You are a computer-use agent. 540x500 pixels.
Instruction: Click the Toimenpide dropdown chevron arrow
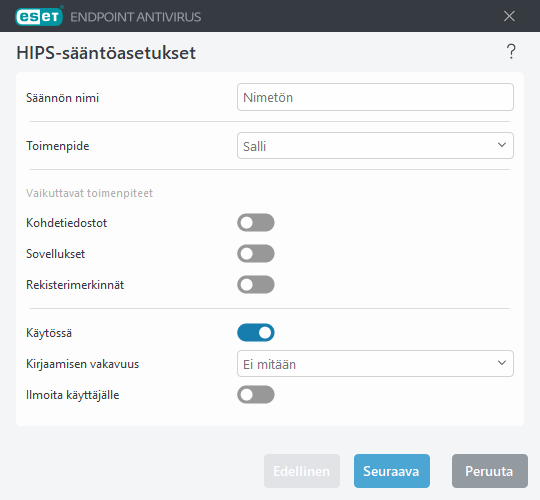pos(502,145)
